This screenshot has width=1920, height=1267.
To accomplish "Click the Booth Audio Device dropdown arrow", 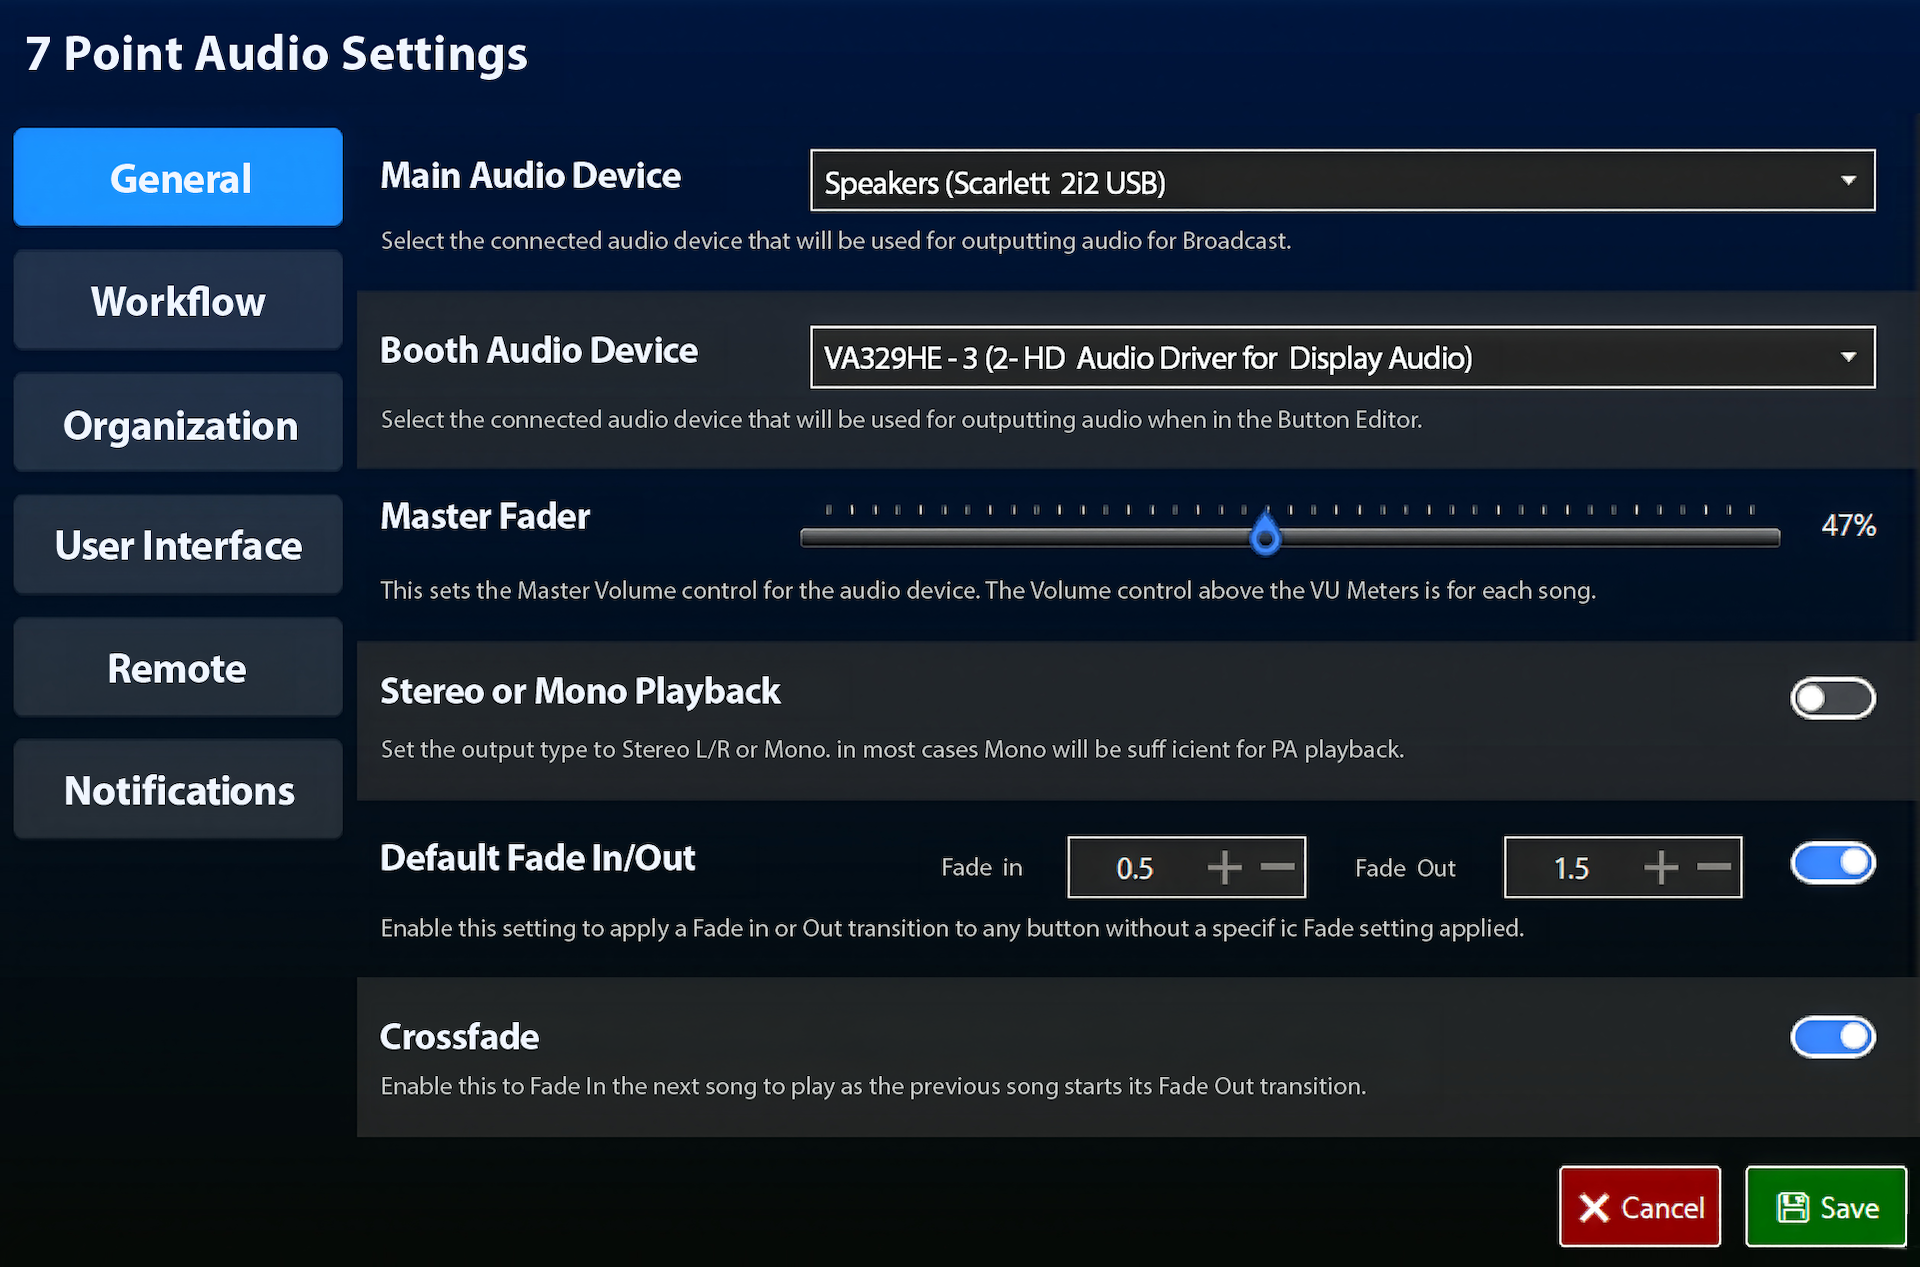I will 1848,357.
